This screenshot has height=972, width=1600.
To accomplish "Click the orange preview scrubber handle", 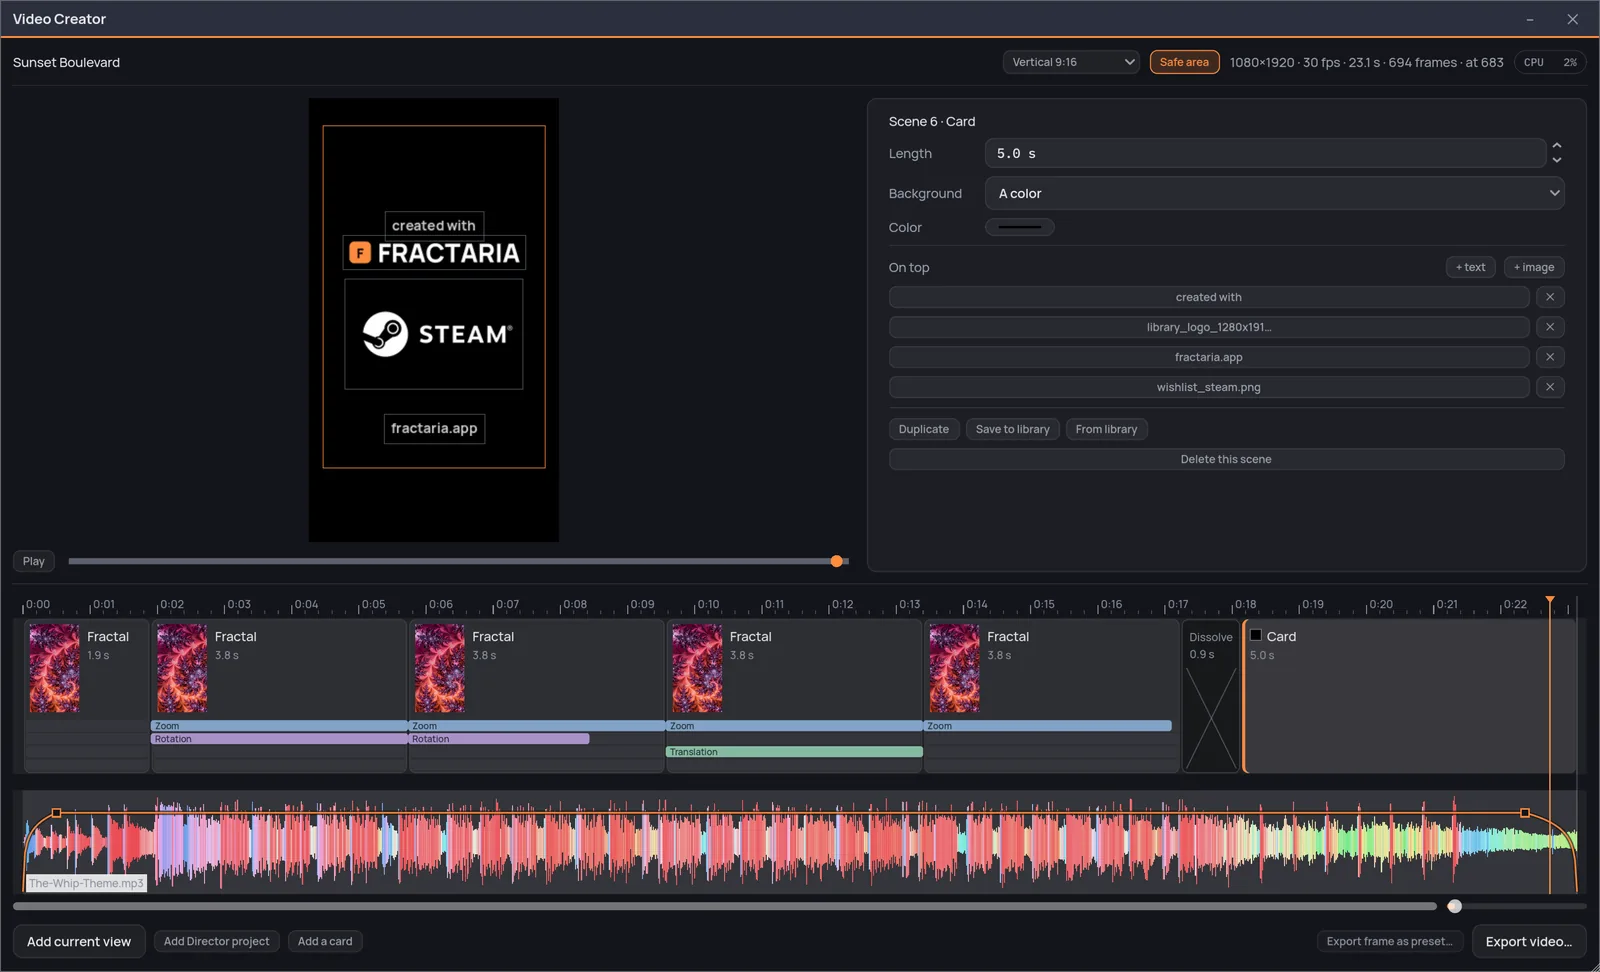I will (837, 561).
